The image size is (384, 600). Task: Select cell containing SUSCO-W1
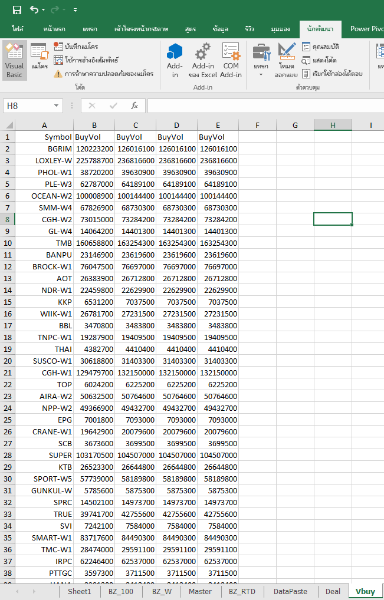pyautogui.click(x=44, y=361)
